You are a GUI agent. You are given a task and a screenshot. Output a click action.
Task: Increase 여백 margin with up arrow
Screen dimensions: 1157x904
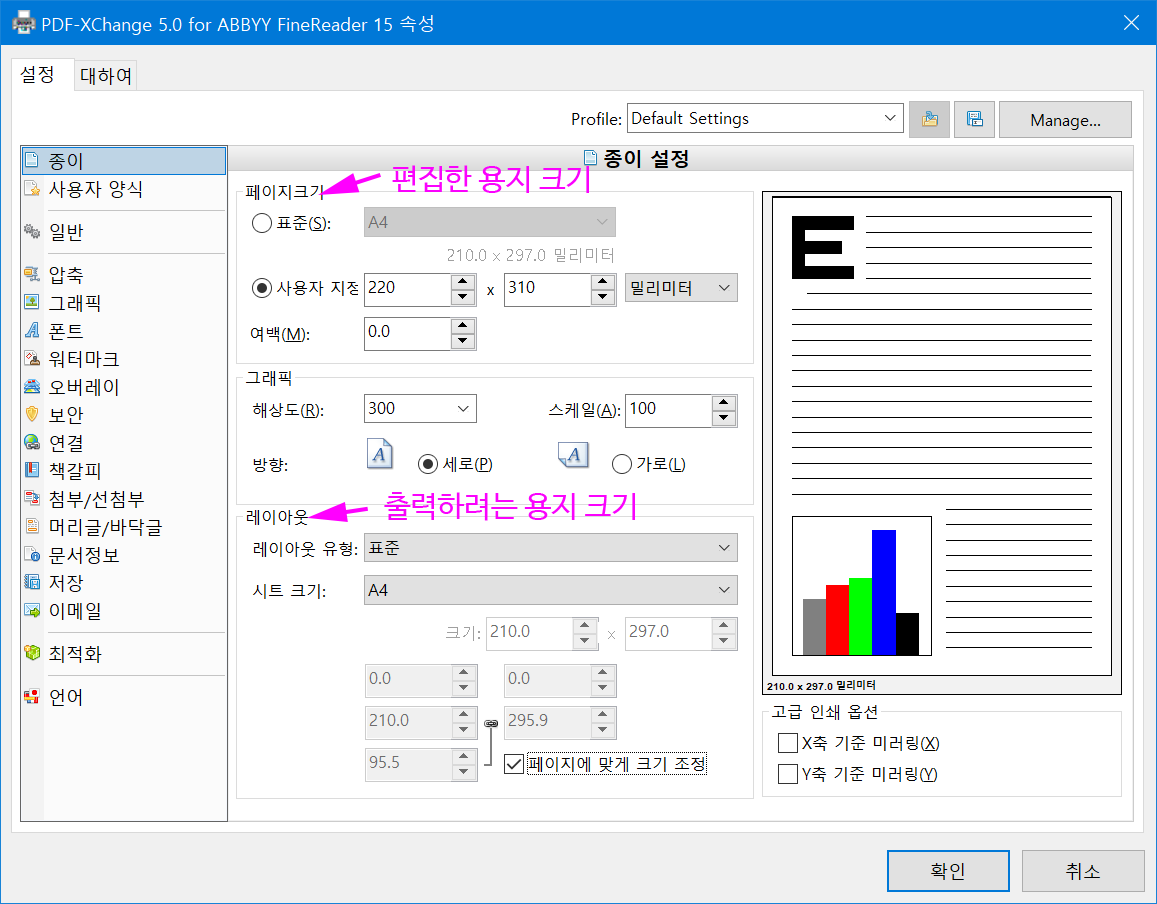[463, 325]
